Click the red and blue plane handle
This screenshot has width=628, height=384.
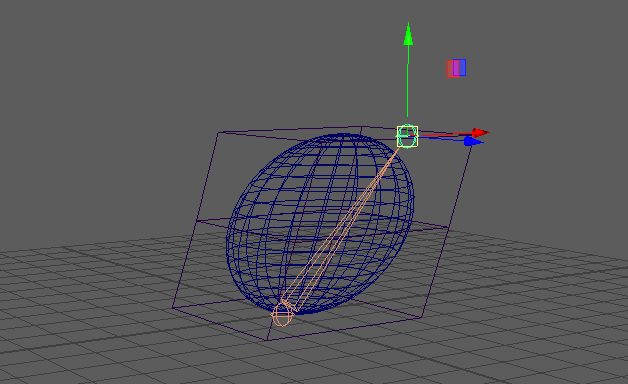(x=457, y=68)
